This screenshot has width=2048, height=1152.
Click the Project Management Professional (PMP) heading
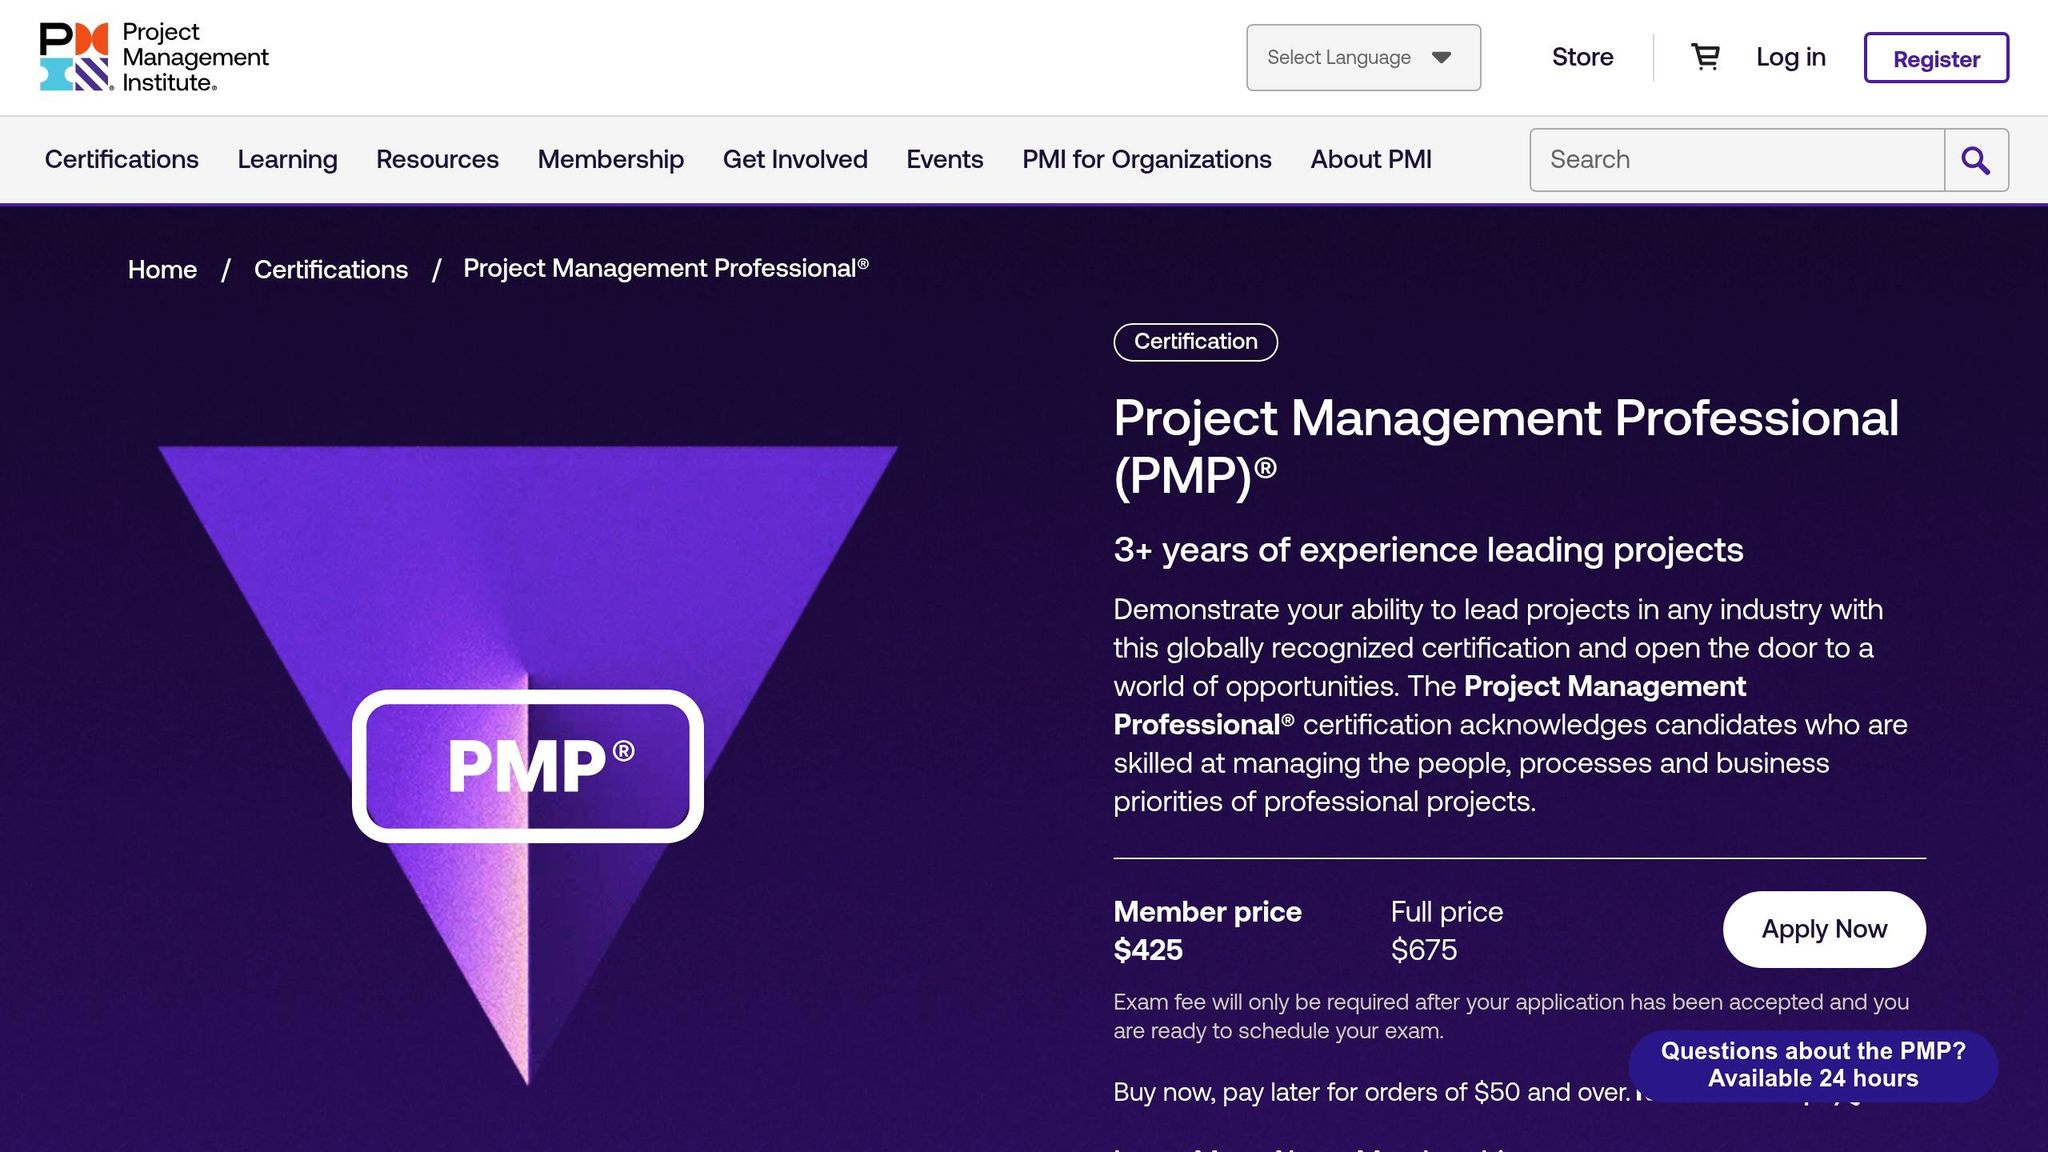pyautogui.click(x=1506, y=446)
